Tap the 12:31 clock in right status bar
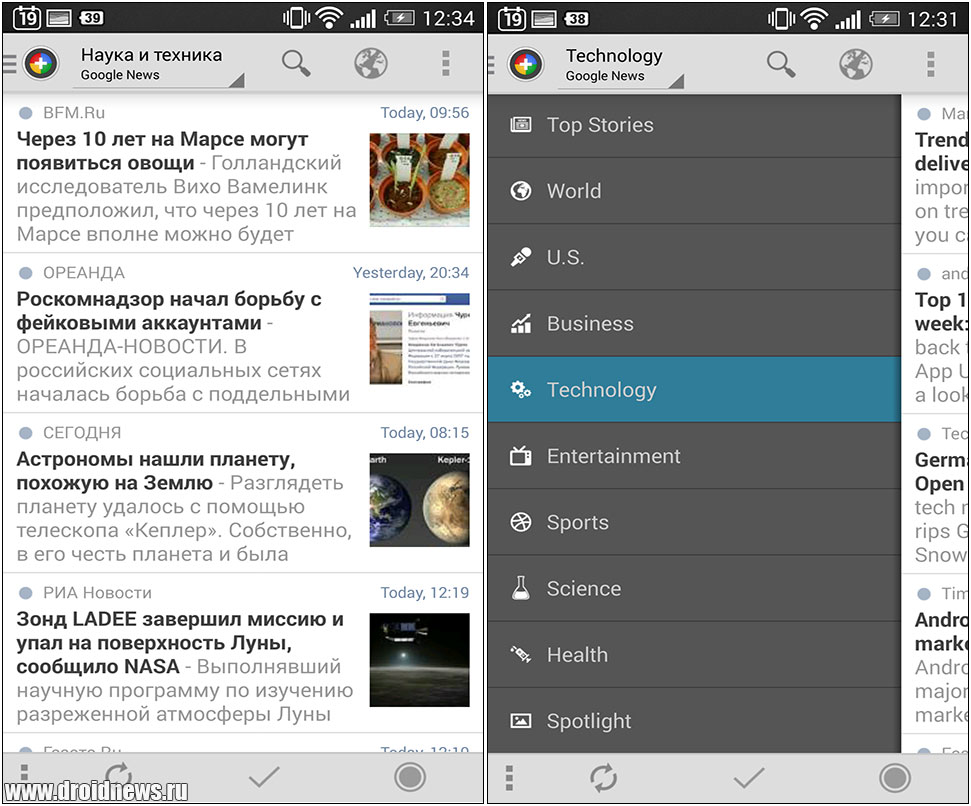 [933, 19]
